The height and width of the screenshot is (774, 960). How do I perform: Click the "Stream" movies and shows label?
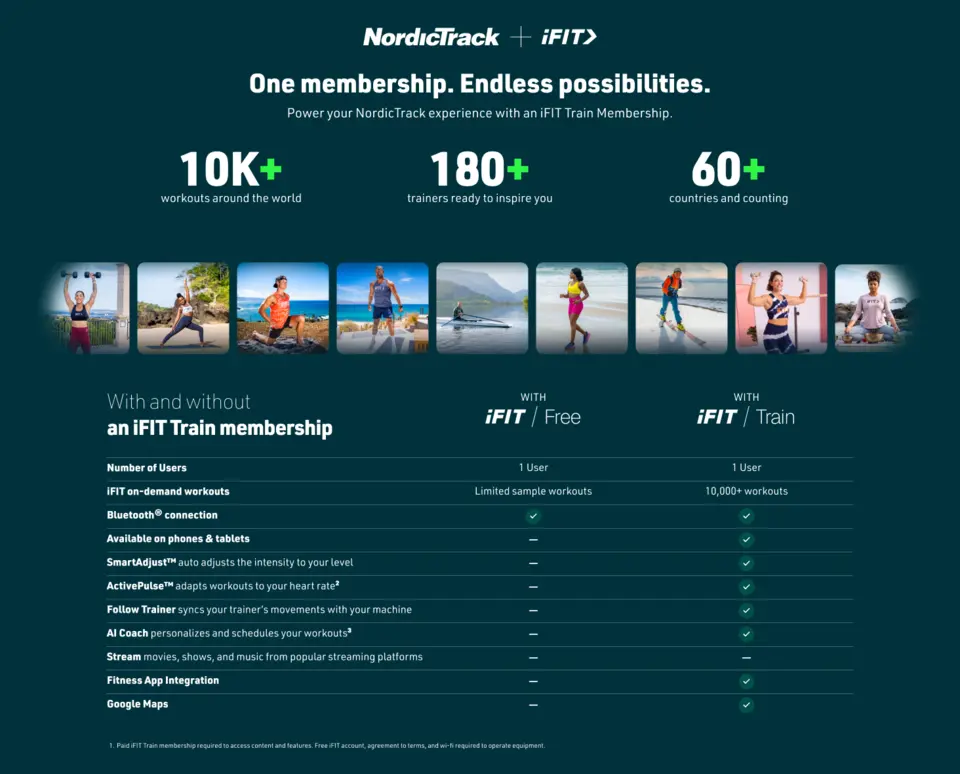(x=264, y=657)
